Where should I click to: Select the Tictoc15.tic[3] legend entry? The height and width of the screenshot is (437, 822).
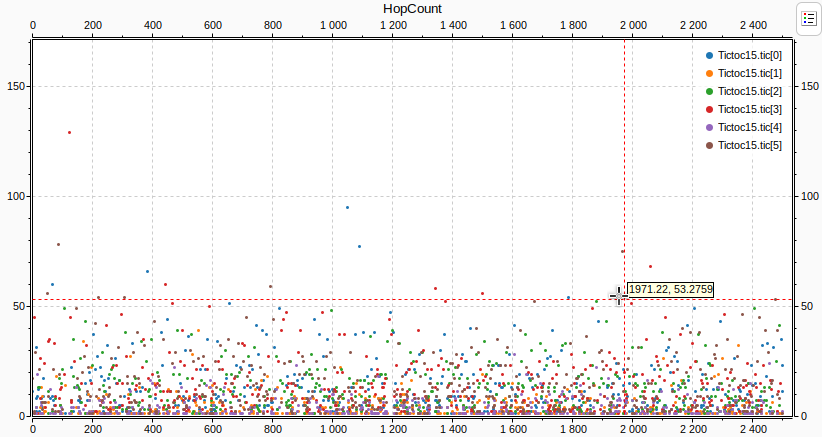(x=744, y=109)
